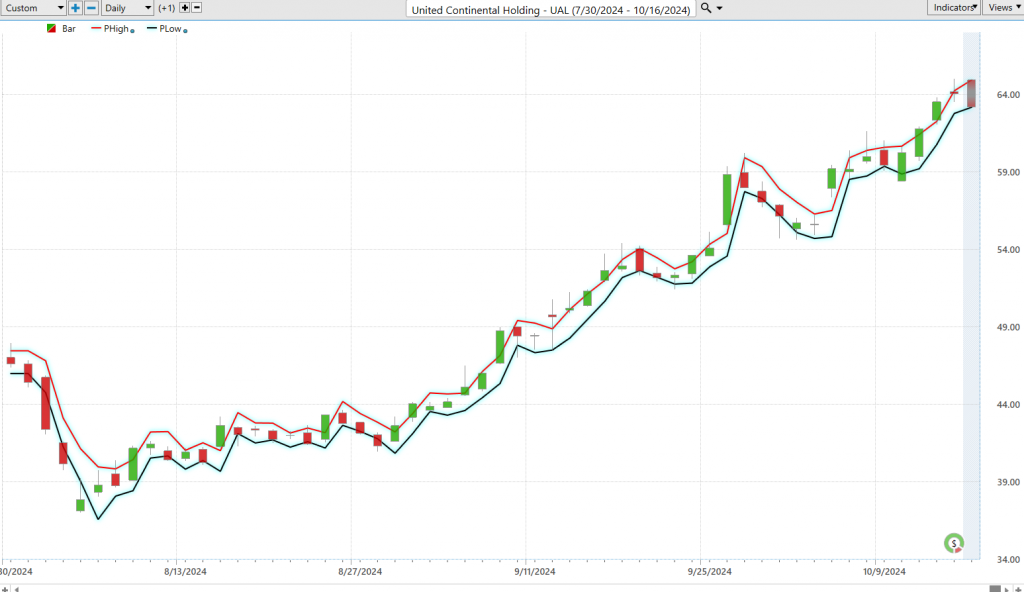Click the horizontal scrollbar at chart bottom
Viewport: 1024px width, 592px height.
(x=500, y=587)
